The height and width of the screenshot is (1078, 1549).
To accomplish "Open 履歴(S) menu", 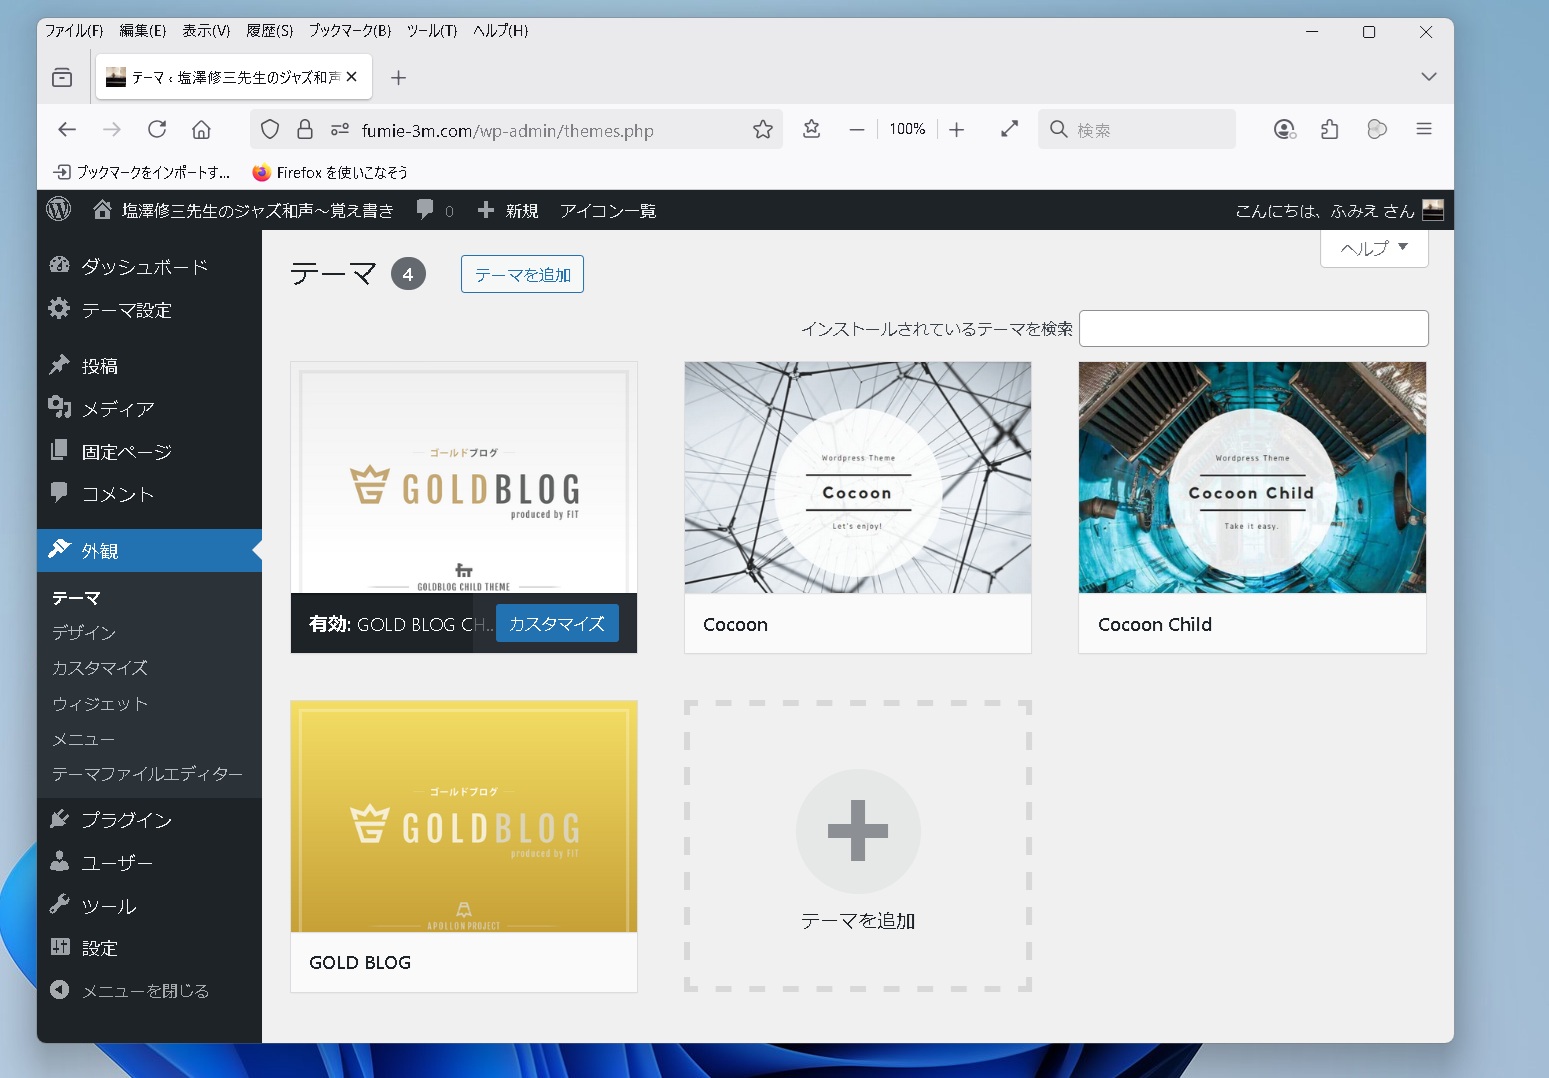I will 270,31.
